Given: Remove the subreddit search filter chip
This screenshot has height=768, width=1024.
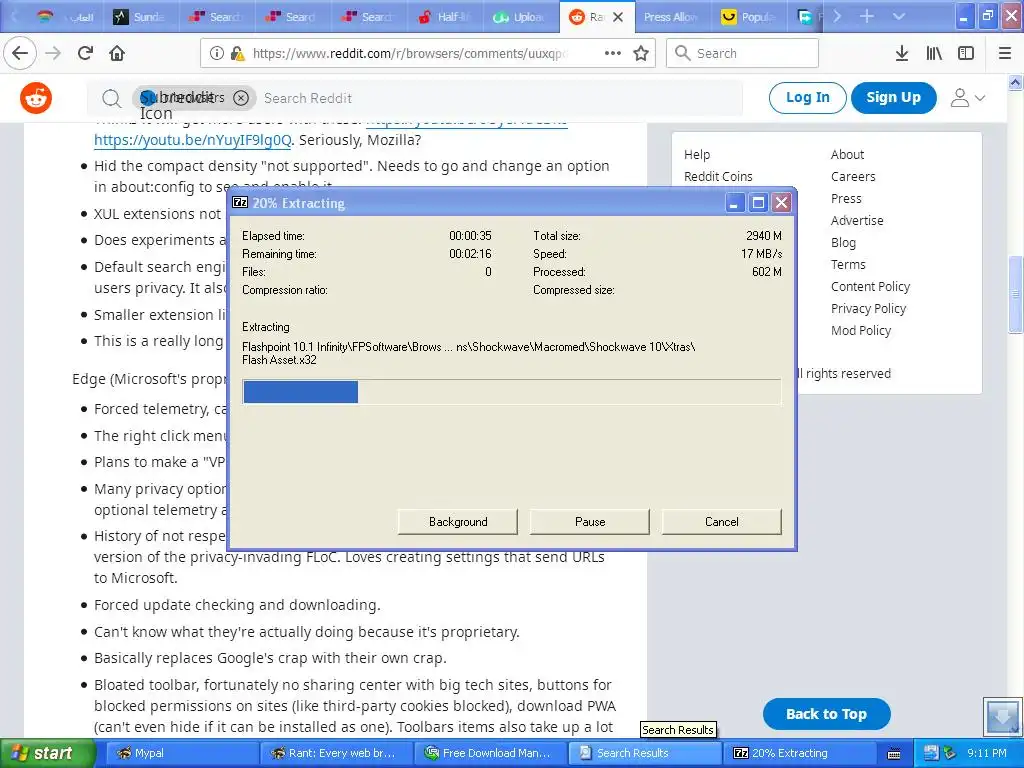Looking at the screenshot, I should tap(241, 98).
